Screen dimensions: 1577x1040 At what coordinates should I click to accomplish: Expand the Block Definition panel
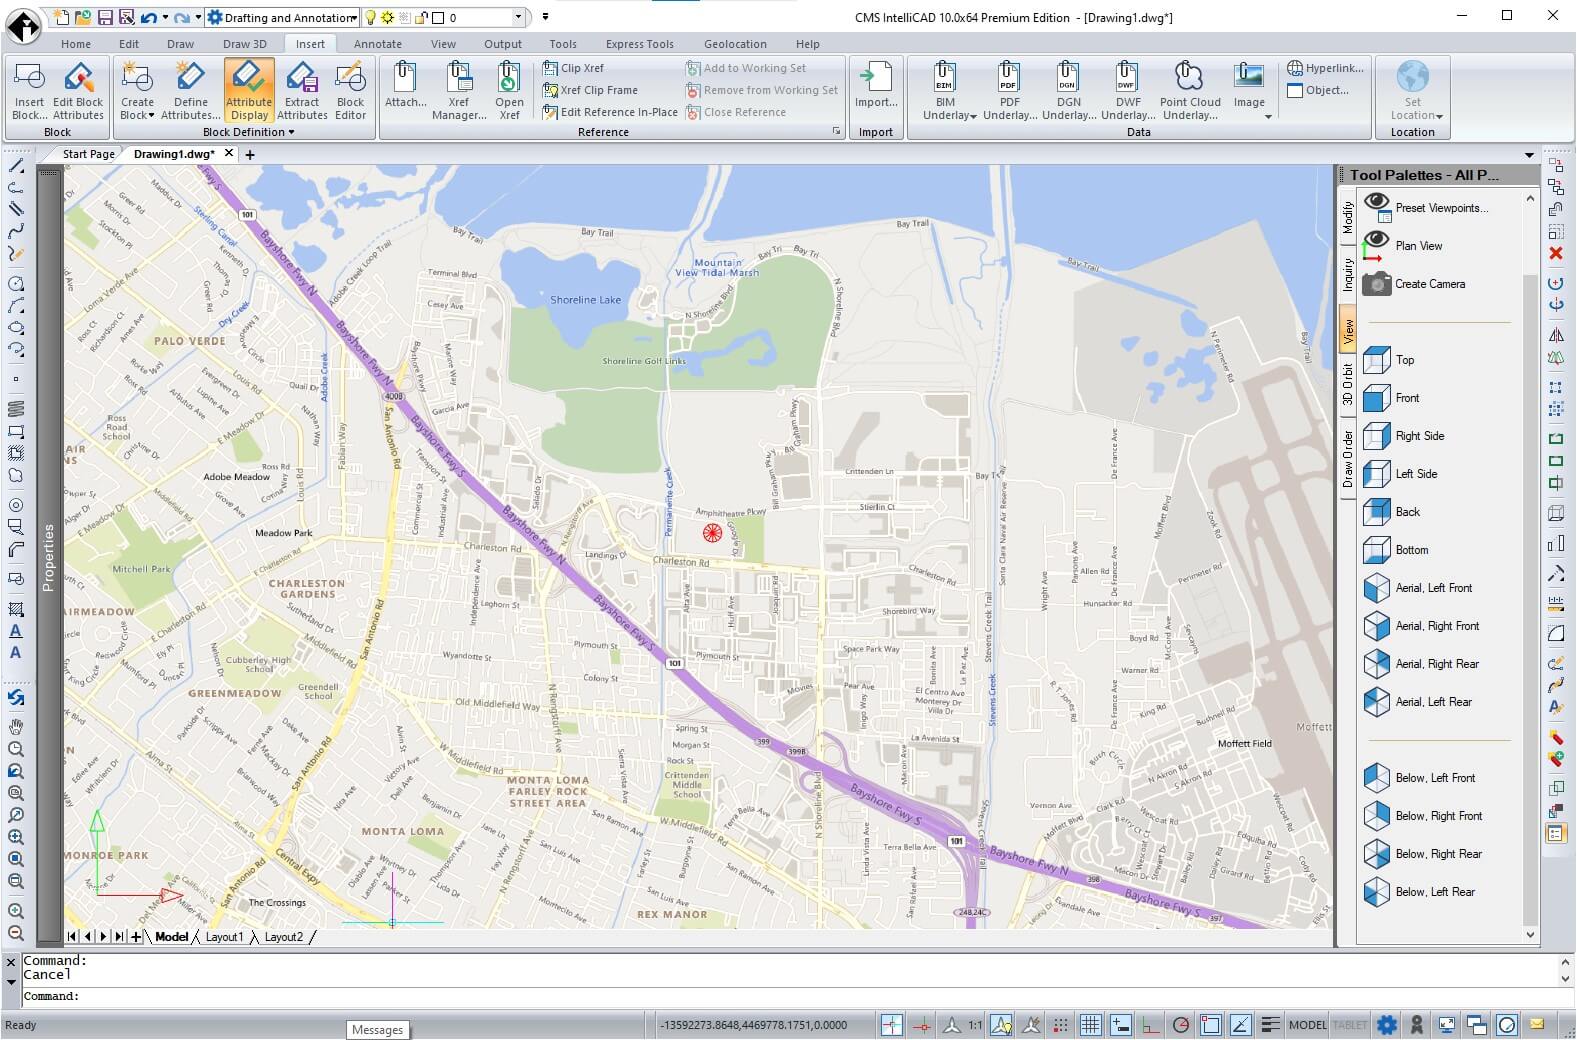(248, 132)
